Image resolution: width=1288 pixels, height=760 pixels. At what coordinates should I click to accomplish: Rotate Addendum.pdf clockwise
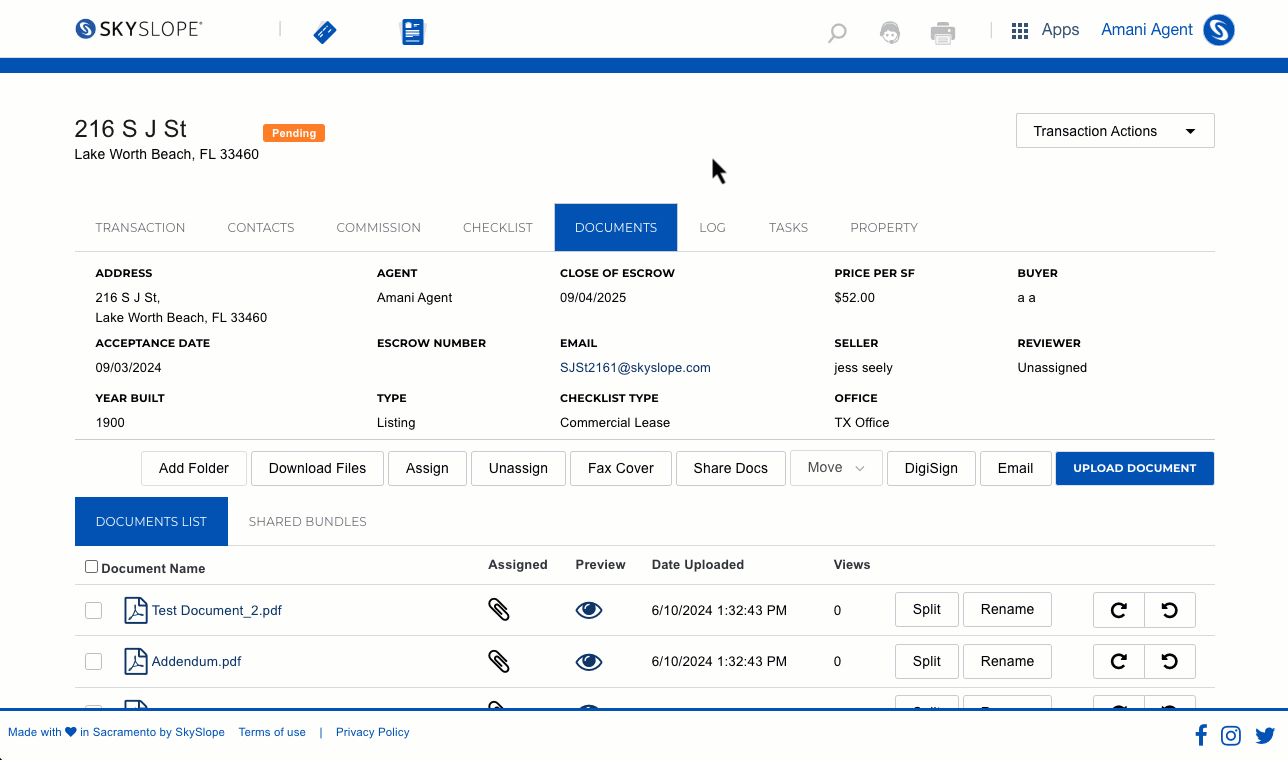[1119, 661]
